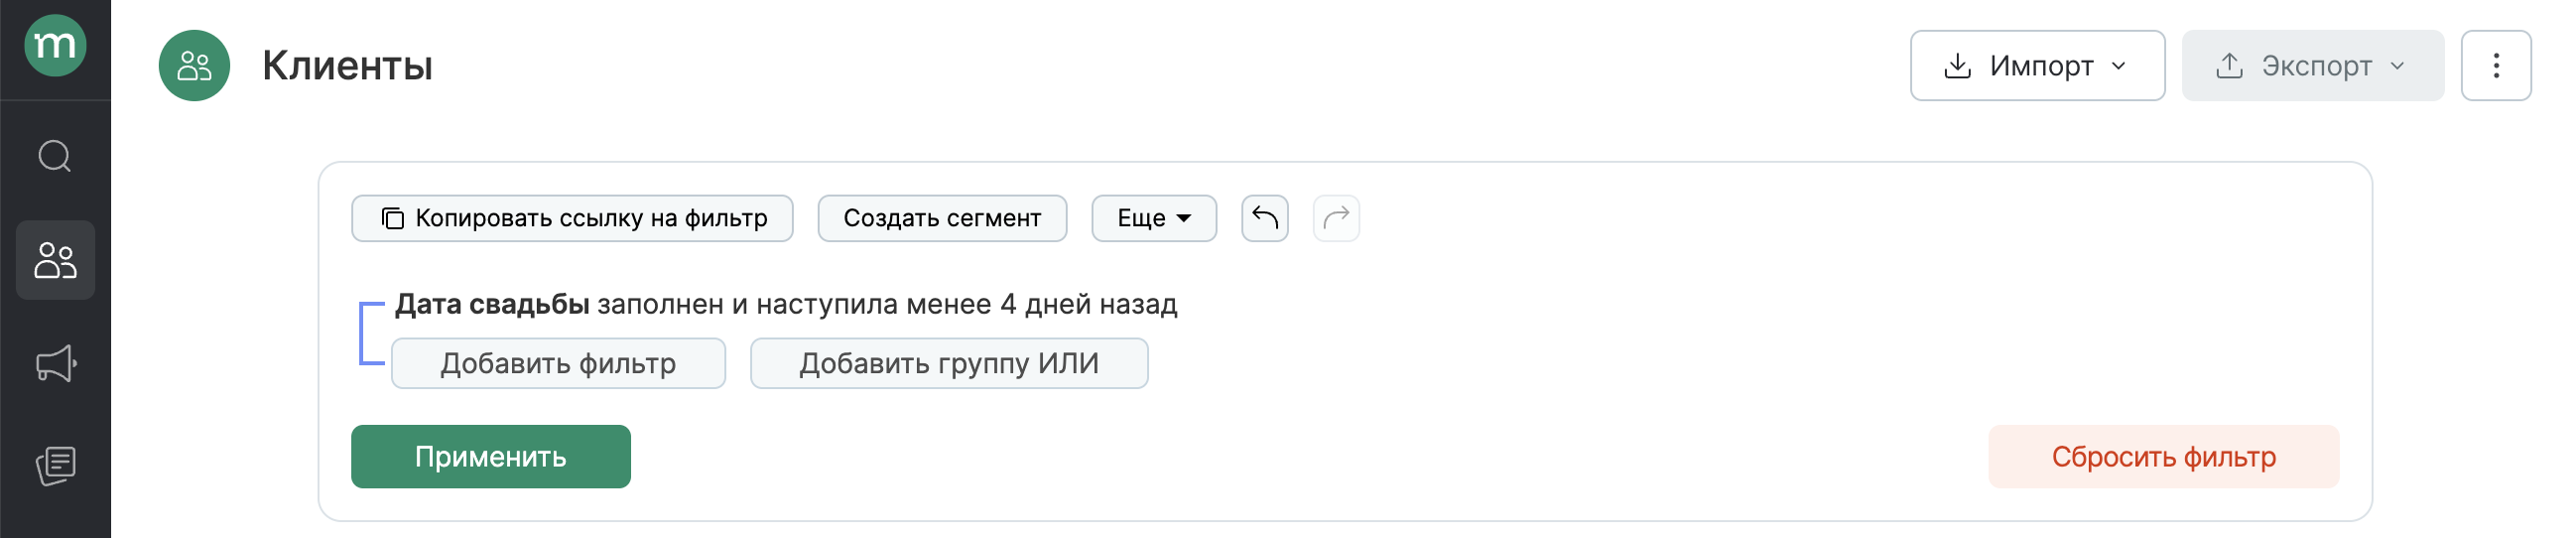
Task: Expand the Экспорт dropdown
Action: point(2312,66)
